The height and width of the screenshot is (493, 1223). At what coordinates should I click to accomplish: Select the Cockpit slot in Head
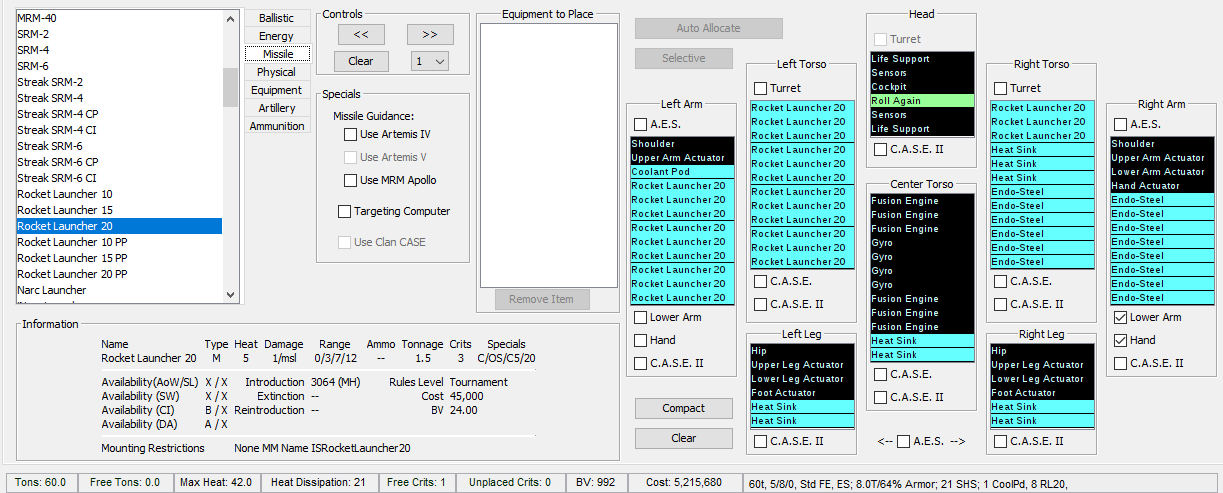tap(921, 87)
